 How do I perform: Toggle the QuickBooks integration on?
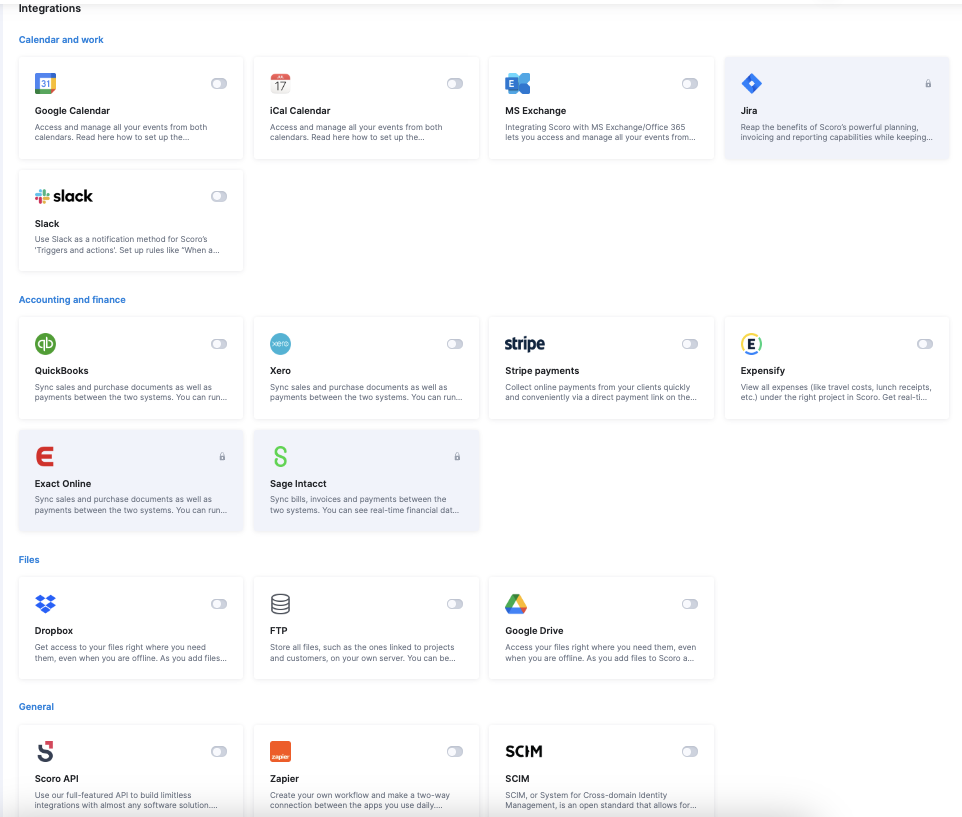pos(219,344)
